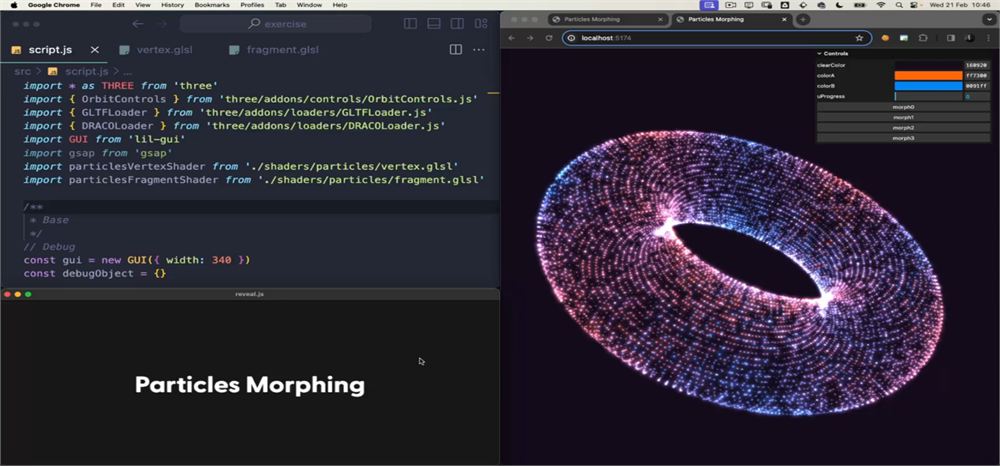
Task: Click the menu bar date and time
Action: click(x=960, y=5)
